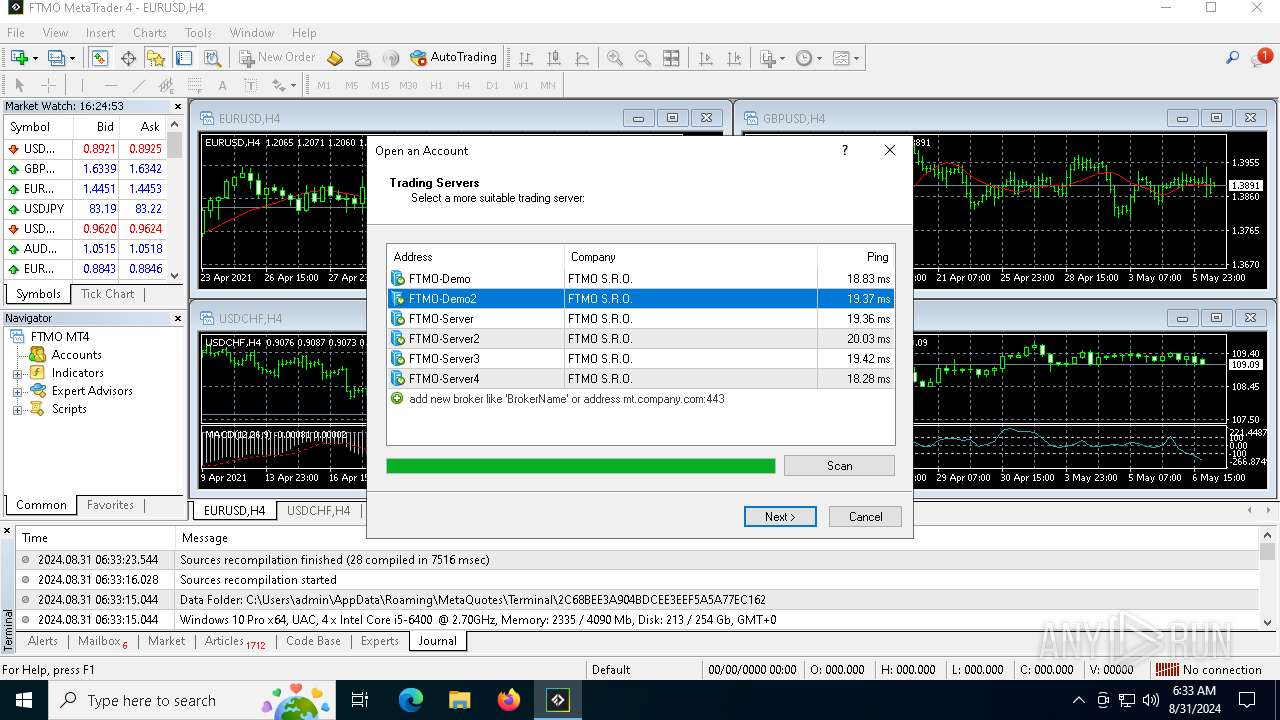Click the Zoom Out magnifier icon

point(643,58)
